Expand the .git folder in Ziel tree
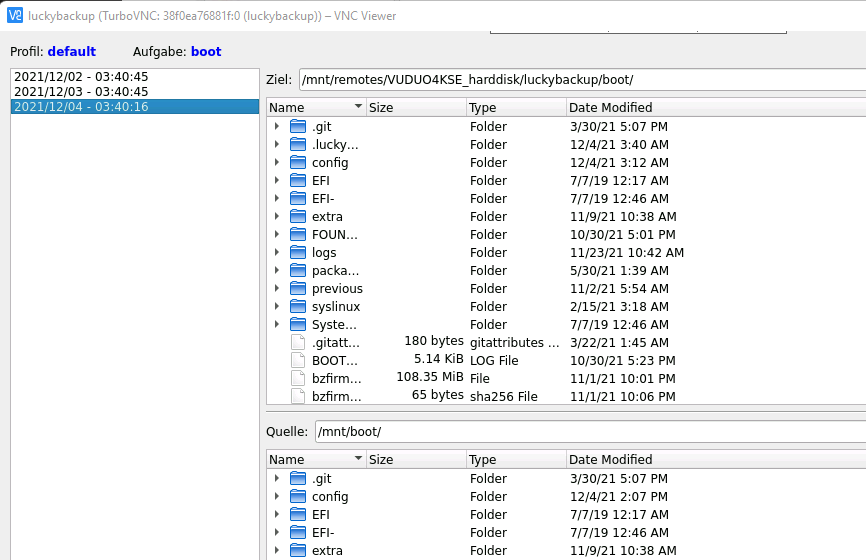Screen dimensions: 866x560 point(277,126)
